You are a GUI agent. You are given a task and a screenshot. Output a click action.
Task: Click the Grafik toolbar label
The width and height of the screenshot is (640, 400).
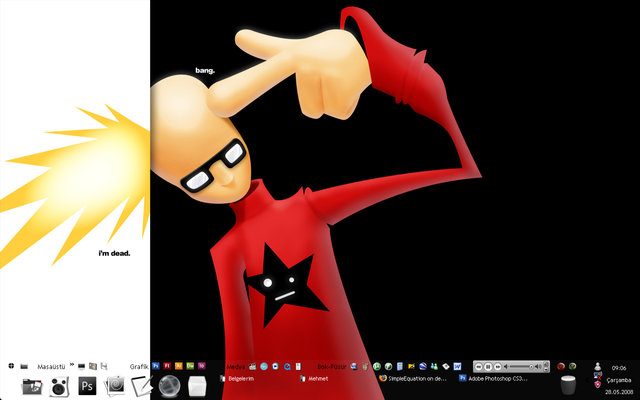pos(139,367)
